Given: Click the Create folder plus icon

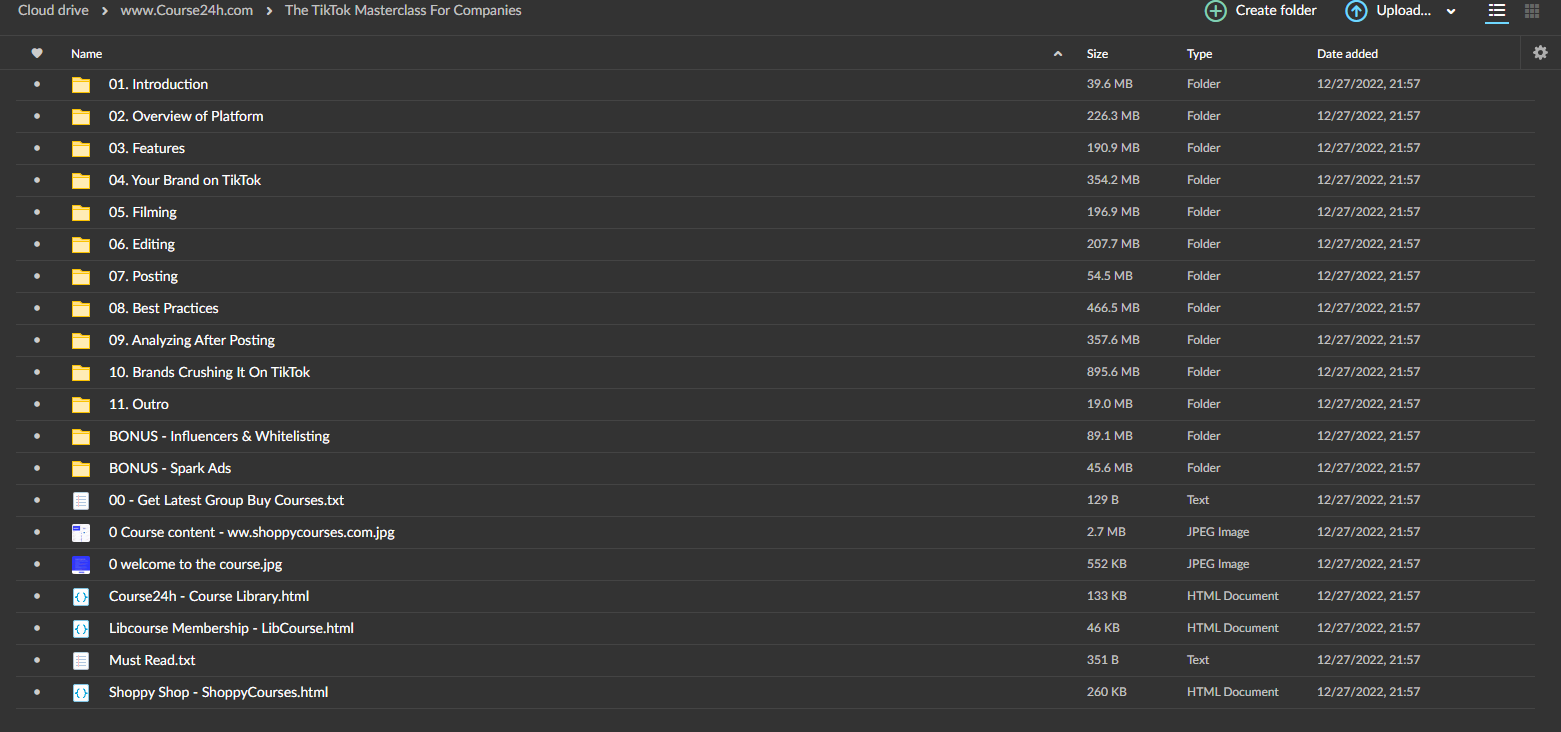Looking at the screenshot, I should tap(1215, 11).
